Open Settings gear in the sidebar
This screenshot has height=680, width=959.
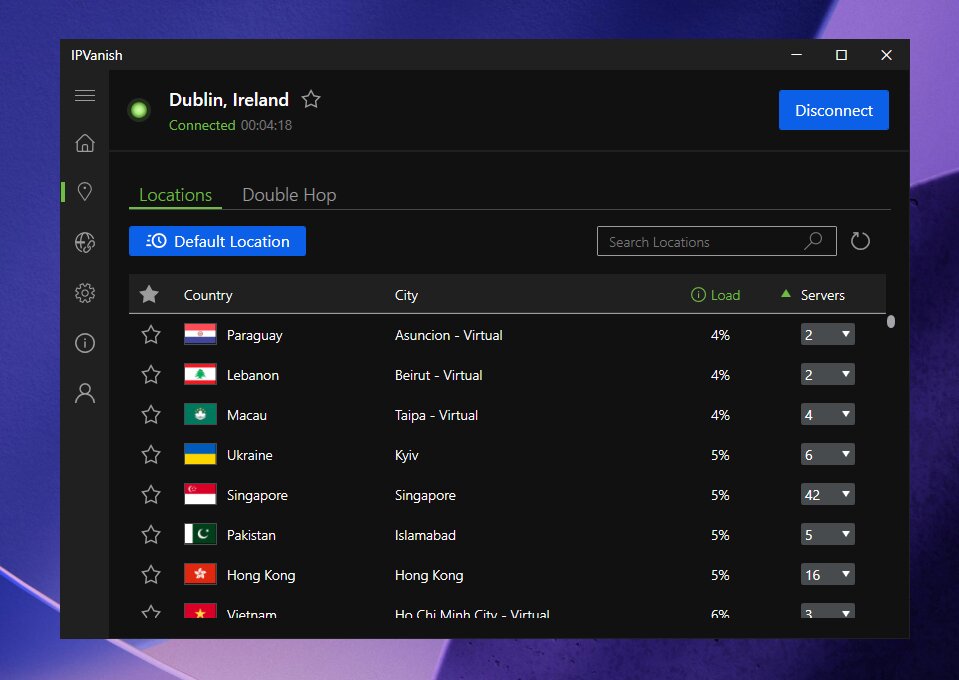85,293
